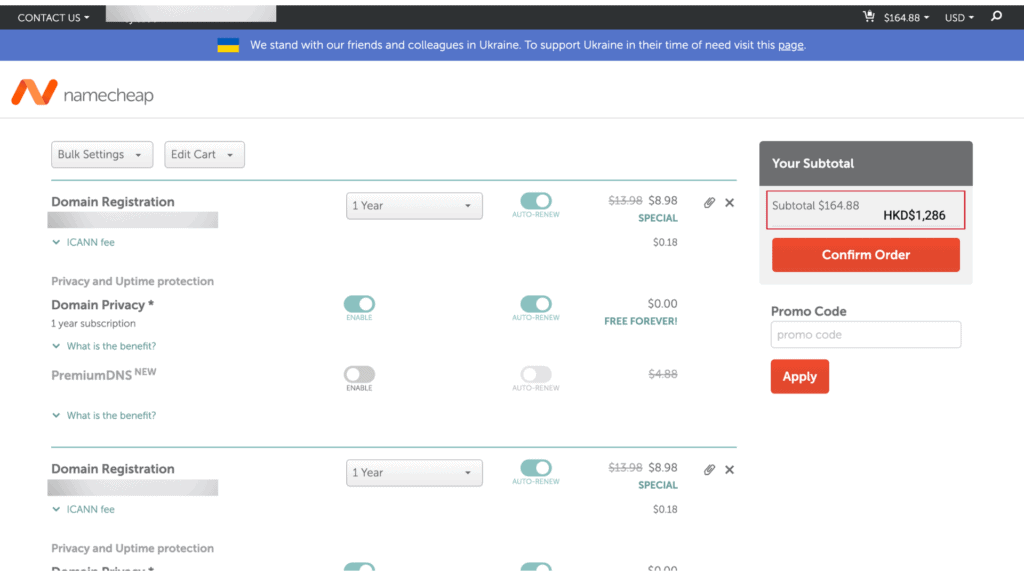Remove the second Domain Registration with X

[x=729, y=470]
